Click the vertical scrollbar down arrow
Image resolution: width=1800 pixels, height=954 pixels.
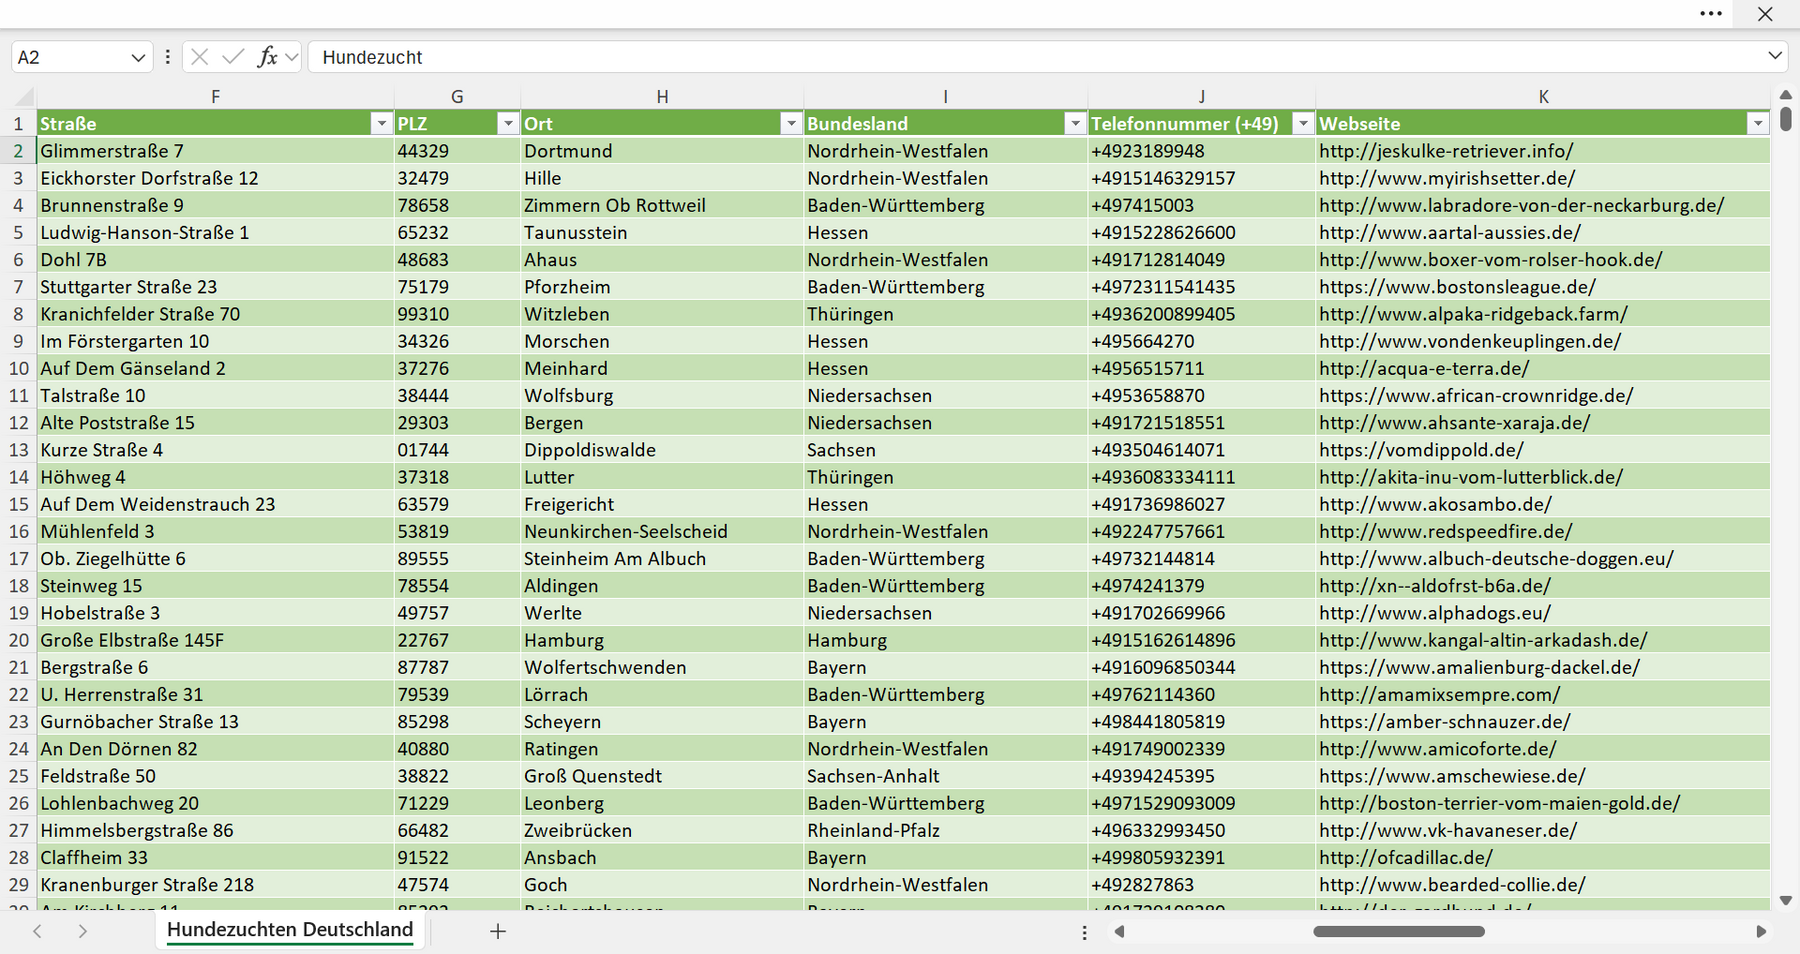coord(1786,901)
